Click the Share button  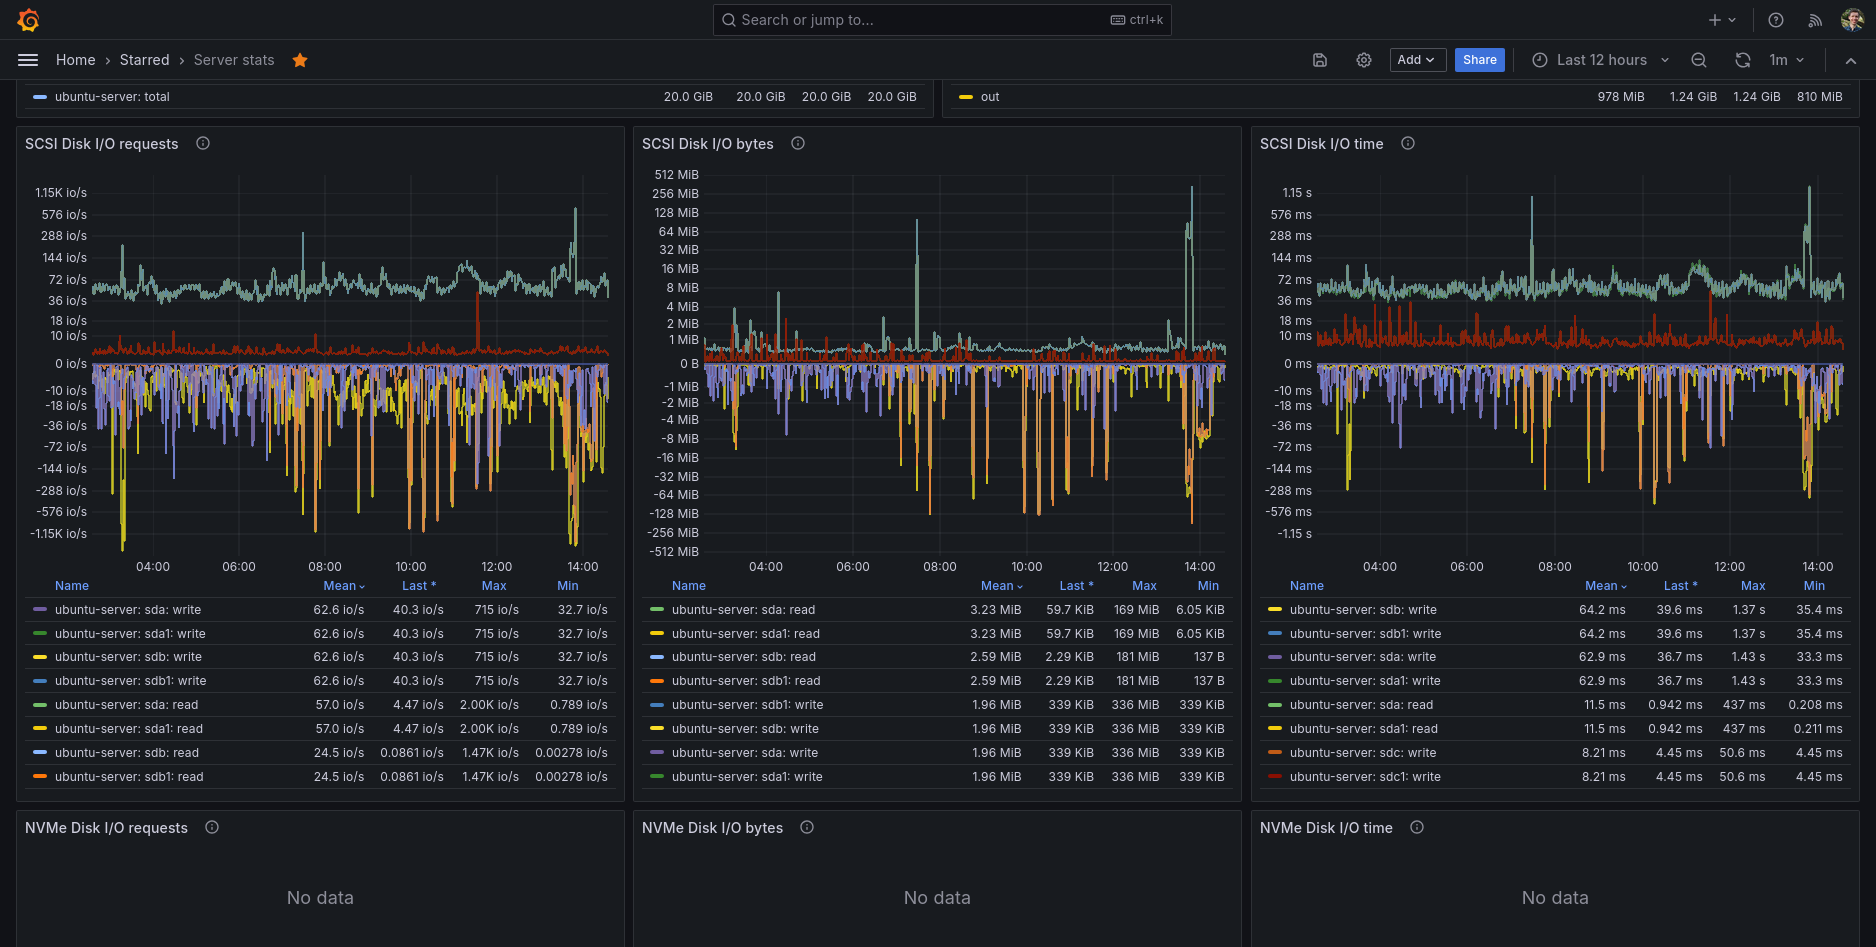(1479, 60)
